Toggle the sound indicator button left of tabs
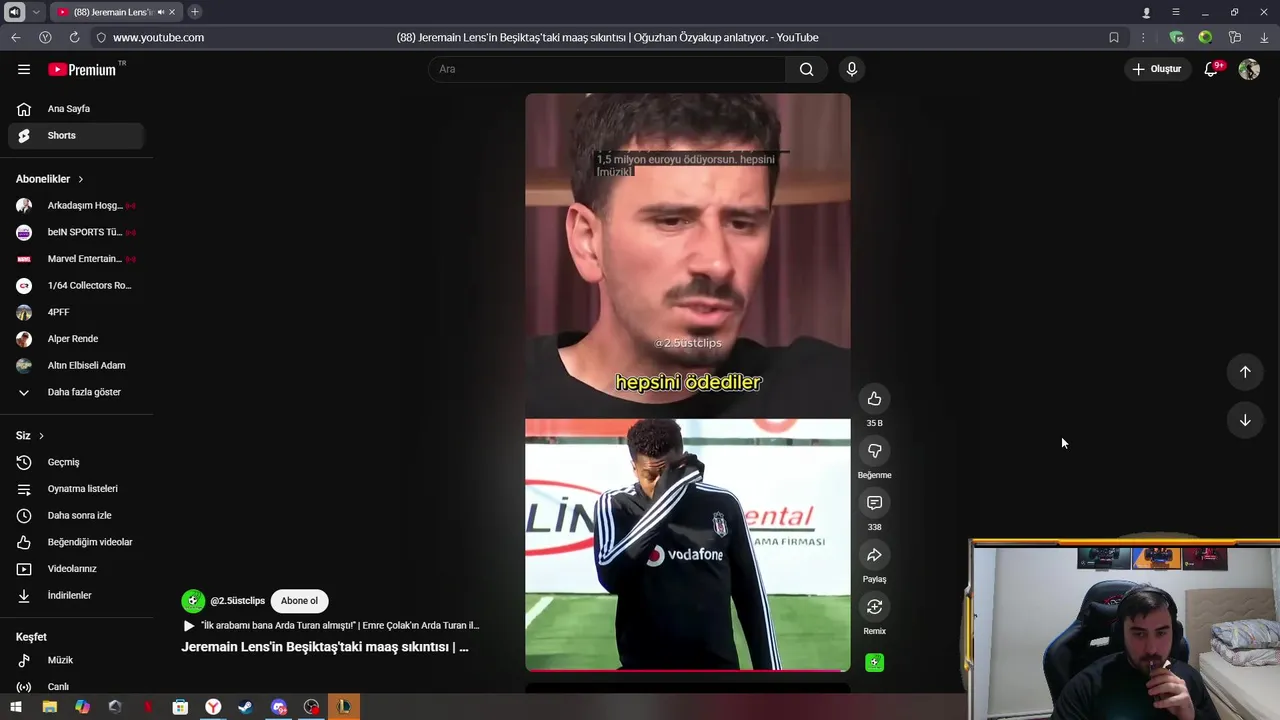Screen dimensions: 1280x720 pyautogui.click(x=14, y=12)
